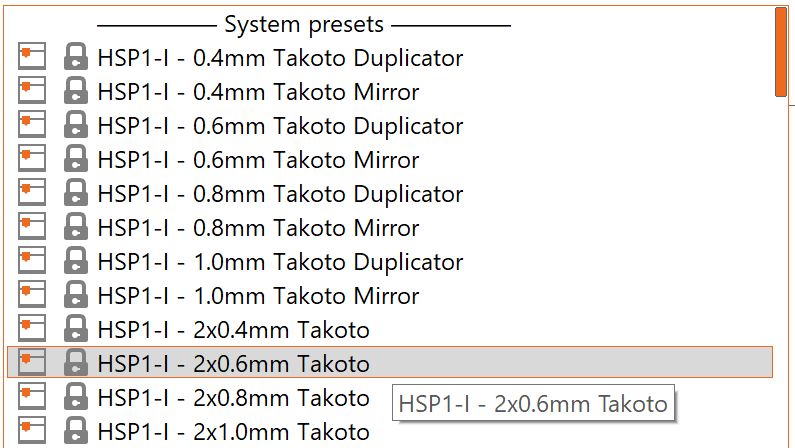Select HSP1-I - 0.4mm Takoto Mirror preset
The image size is (795, 448).
258,92
